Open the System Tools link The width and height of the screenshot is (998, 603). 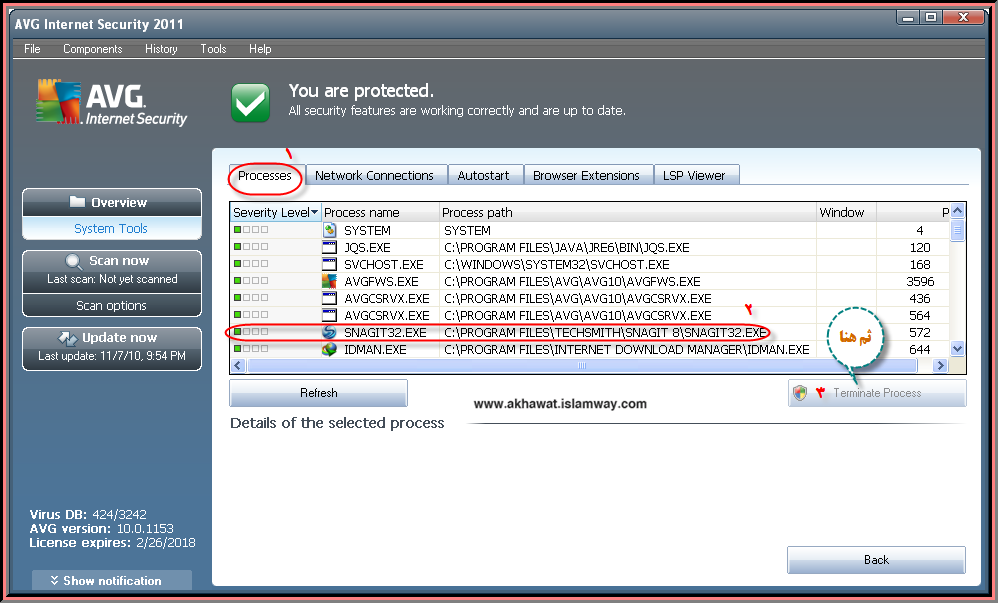tap(111, 228)
